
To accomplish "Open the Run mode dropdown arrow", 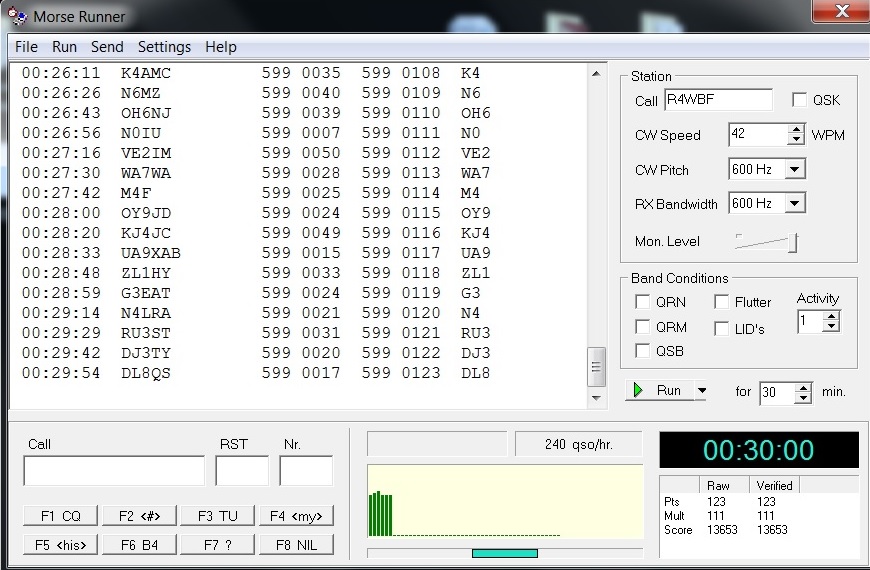I will (x=702, y=391).
